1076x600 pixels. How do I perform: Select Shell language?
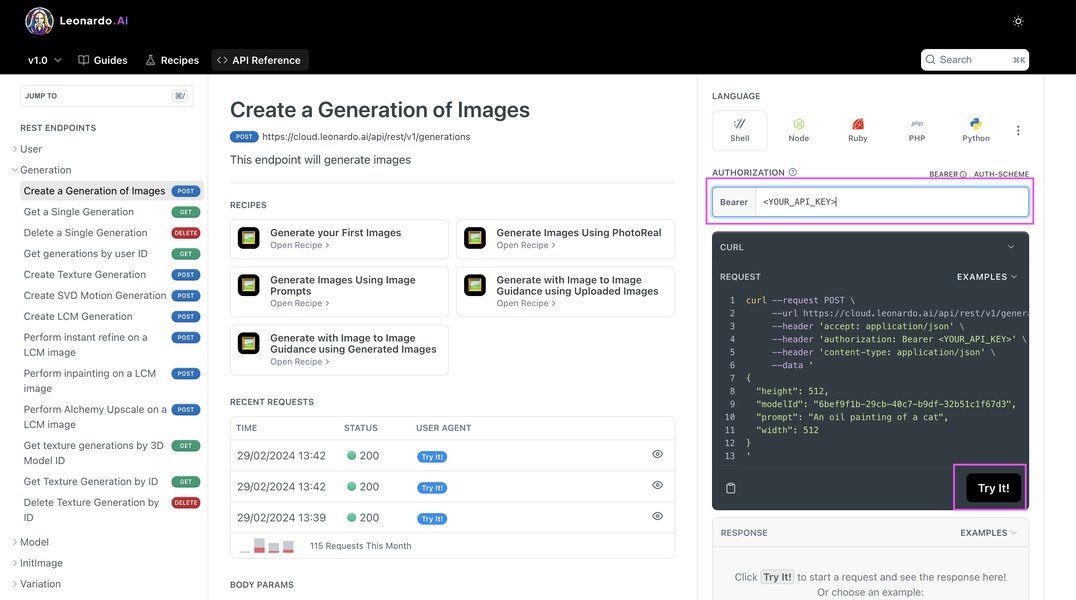tap(739, 130)
